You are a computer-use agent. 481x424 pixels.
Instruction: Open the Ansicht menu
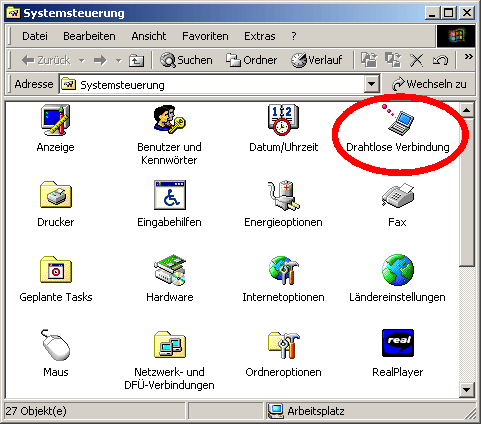pyautogui.click(x=149, y=36)
